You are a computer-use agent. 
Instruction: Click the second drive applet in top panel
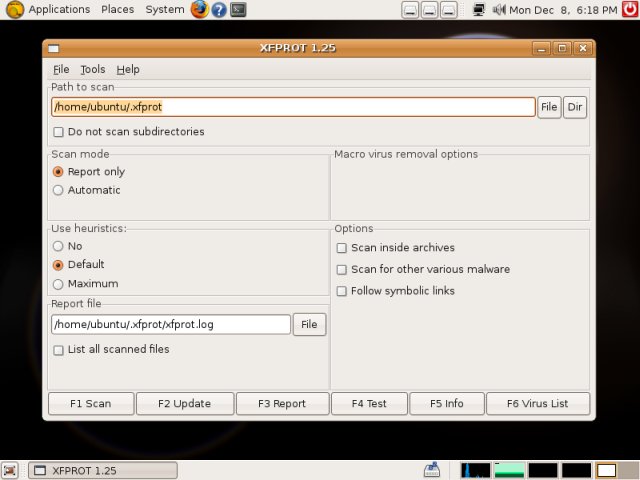point(429,10)
